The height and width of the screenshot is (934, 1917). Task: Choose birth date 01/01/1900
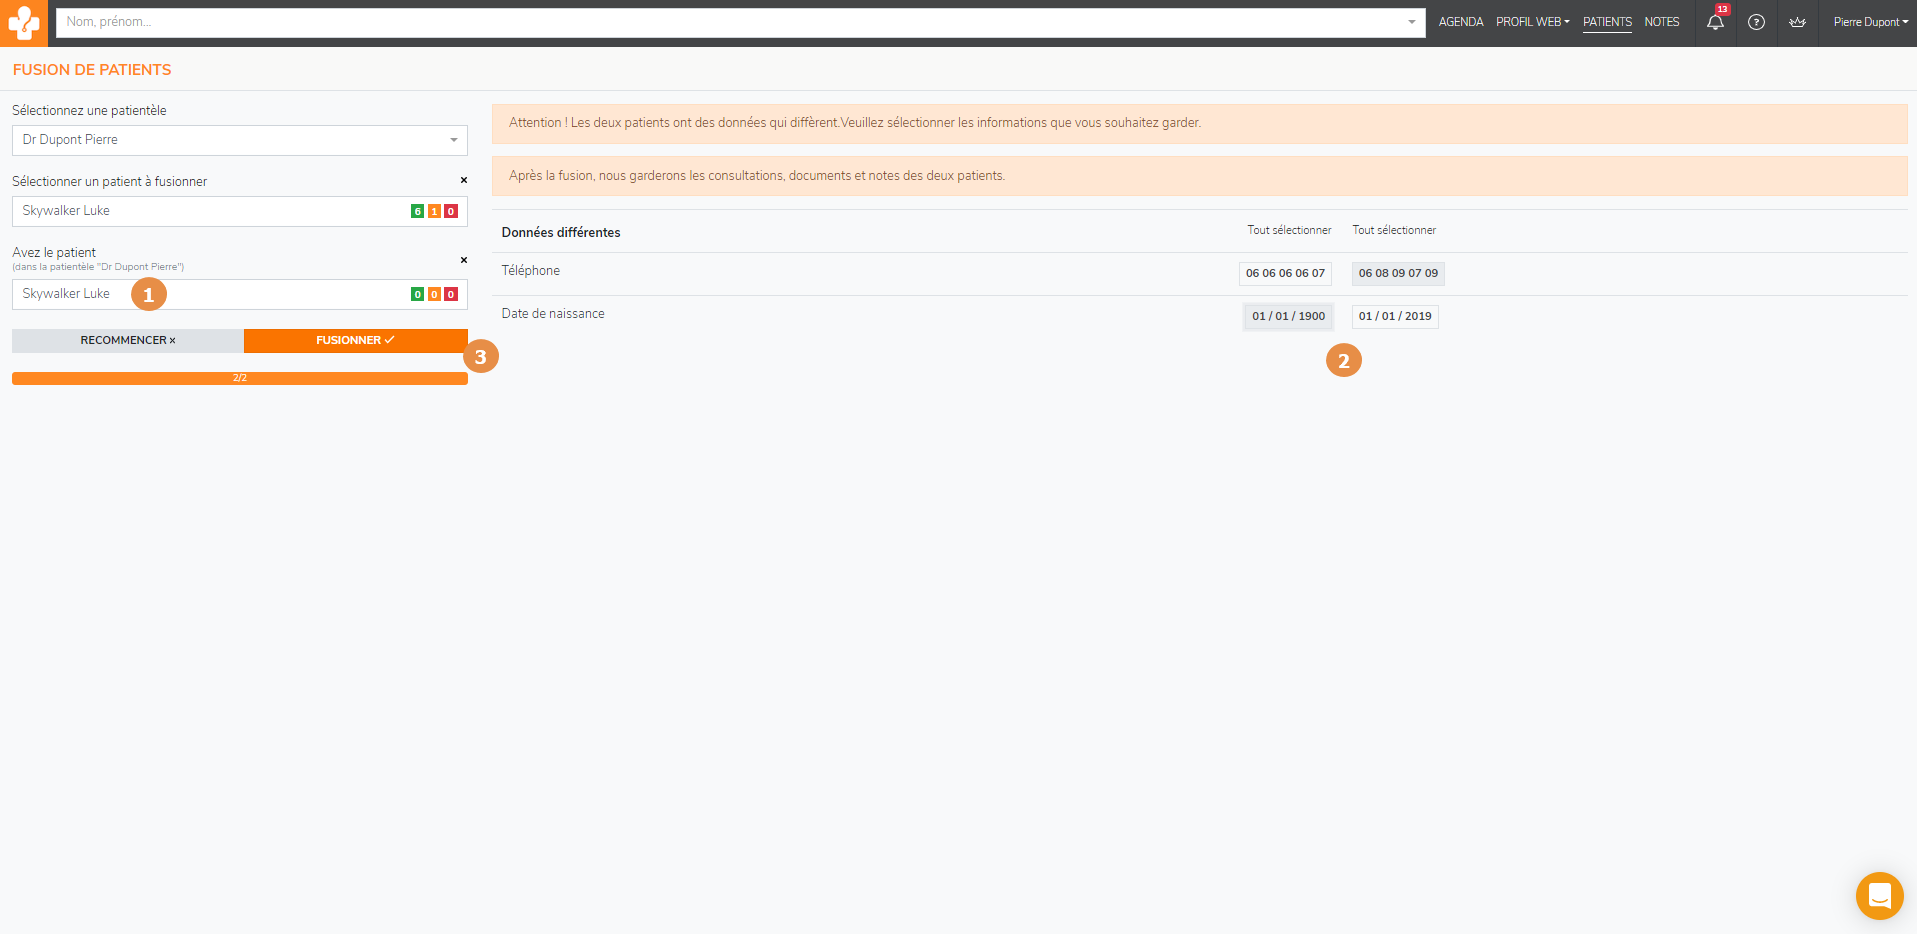point(1288,316)
